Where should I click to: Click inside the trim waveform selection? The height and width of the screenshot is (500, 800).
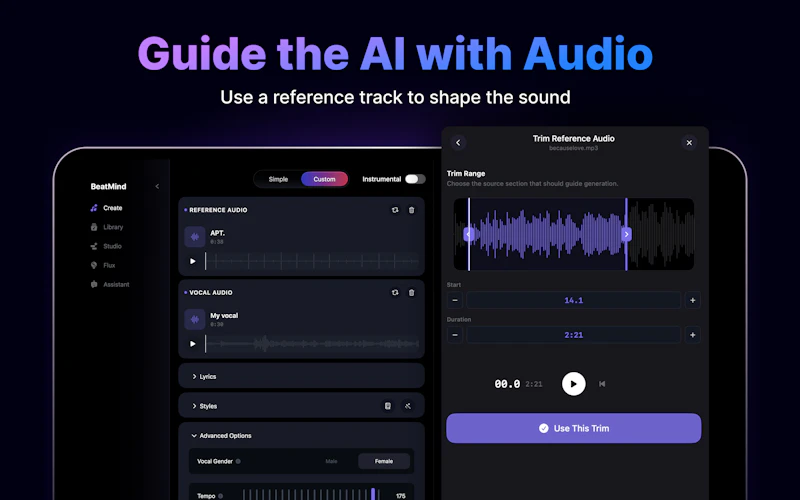pos(547,234)
